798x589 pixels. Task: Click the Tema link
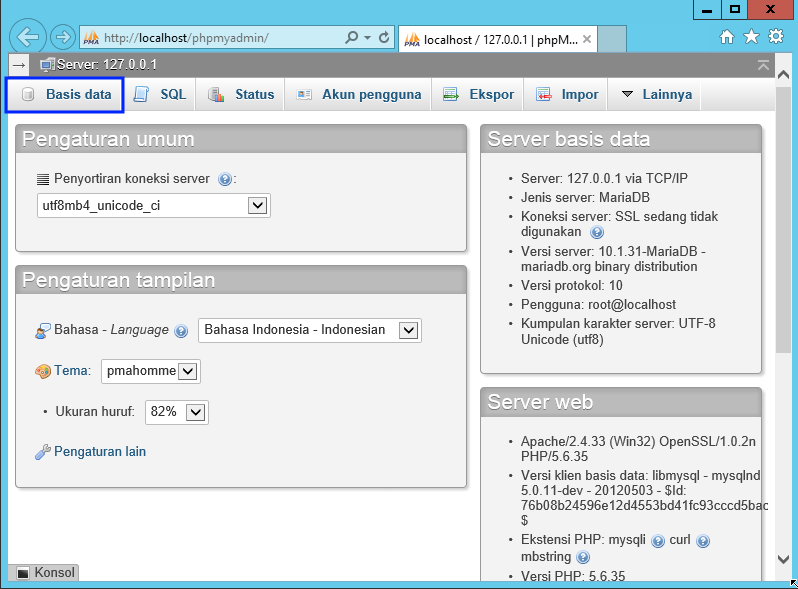click(72, 371)
